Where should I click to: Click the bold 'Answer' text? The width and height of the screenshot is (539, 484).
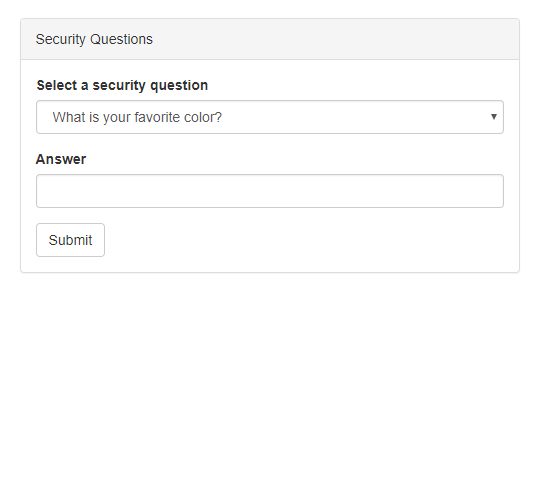point(61,159)
